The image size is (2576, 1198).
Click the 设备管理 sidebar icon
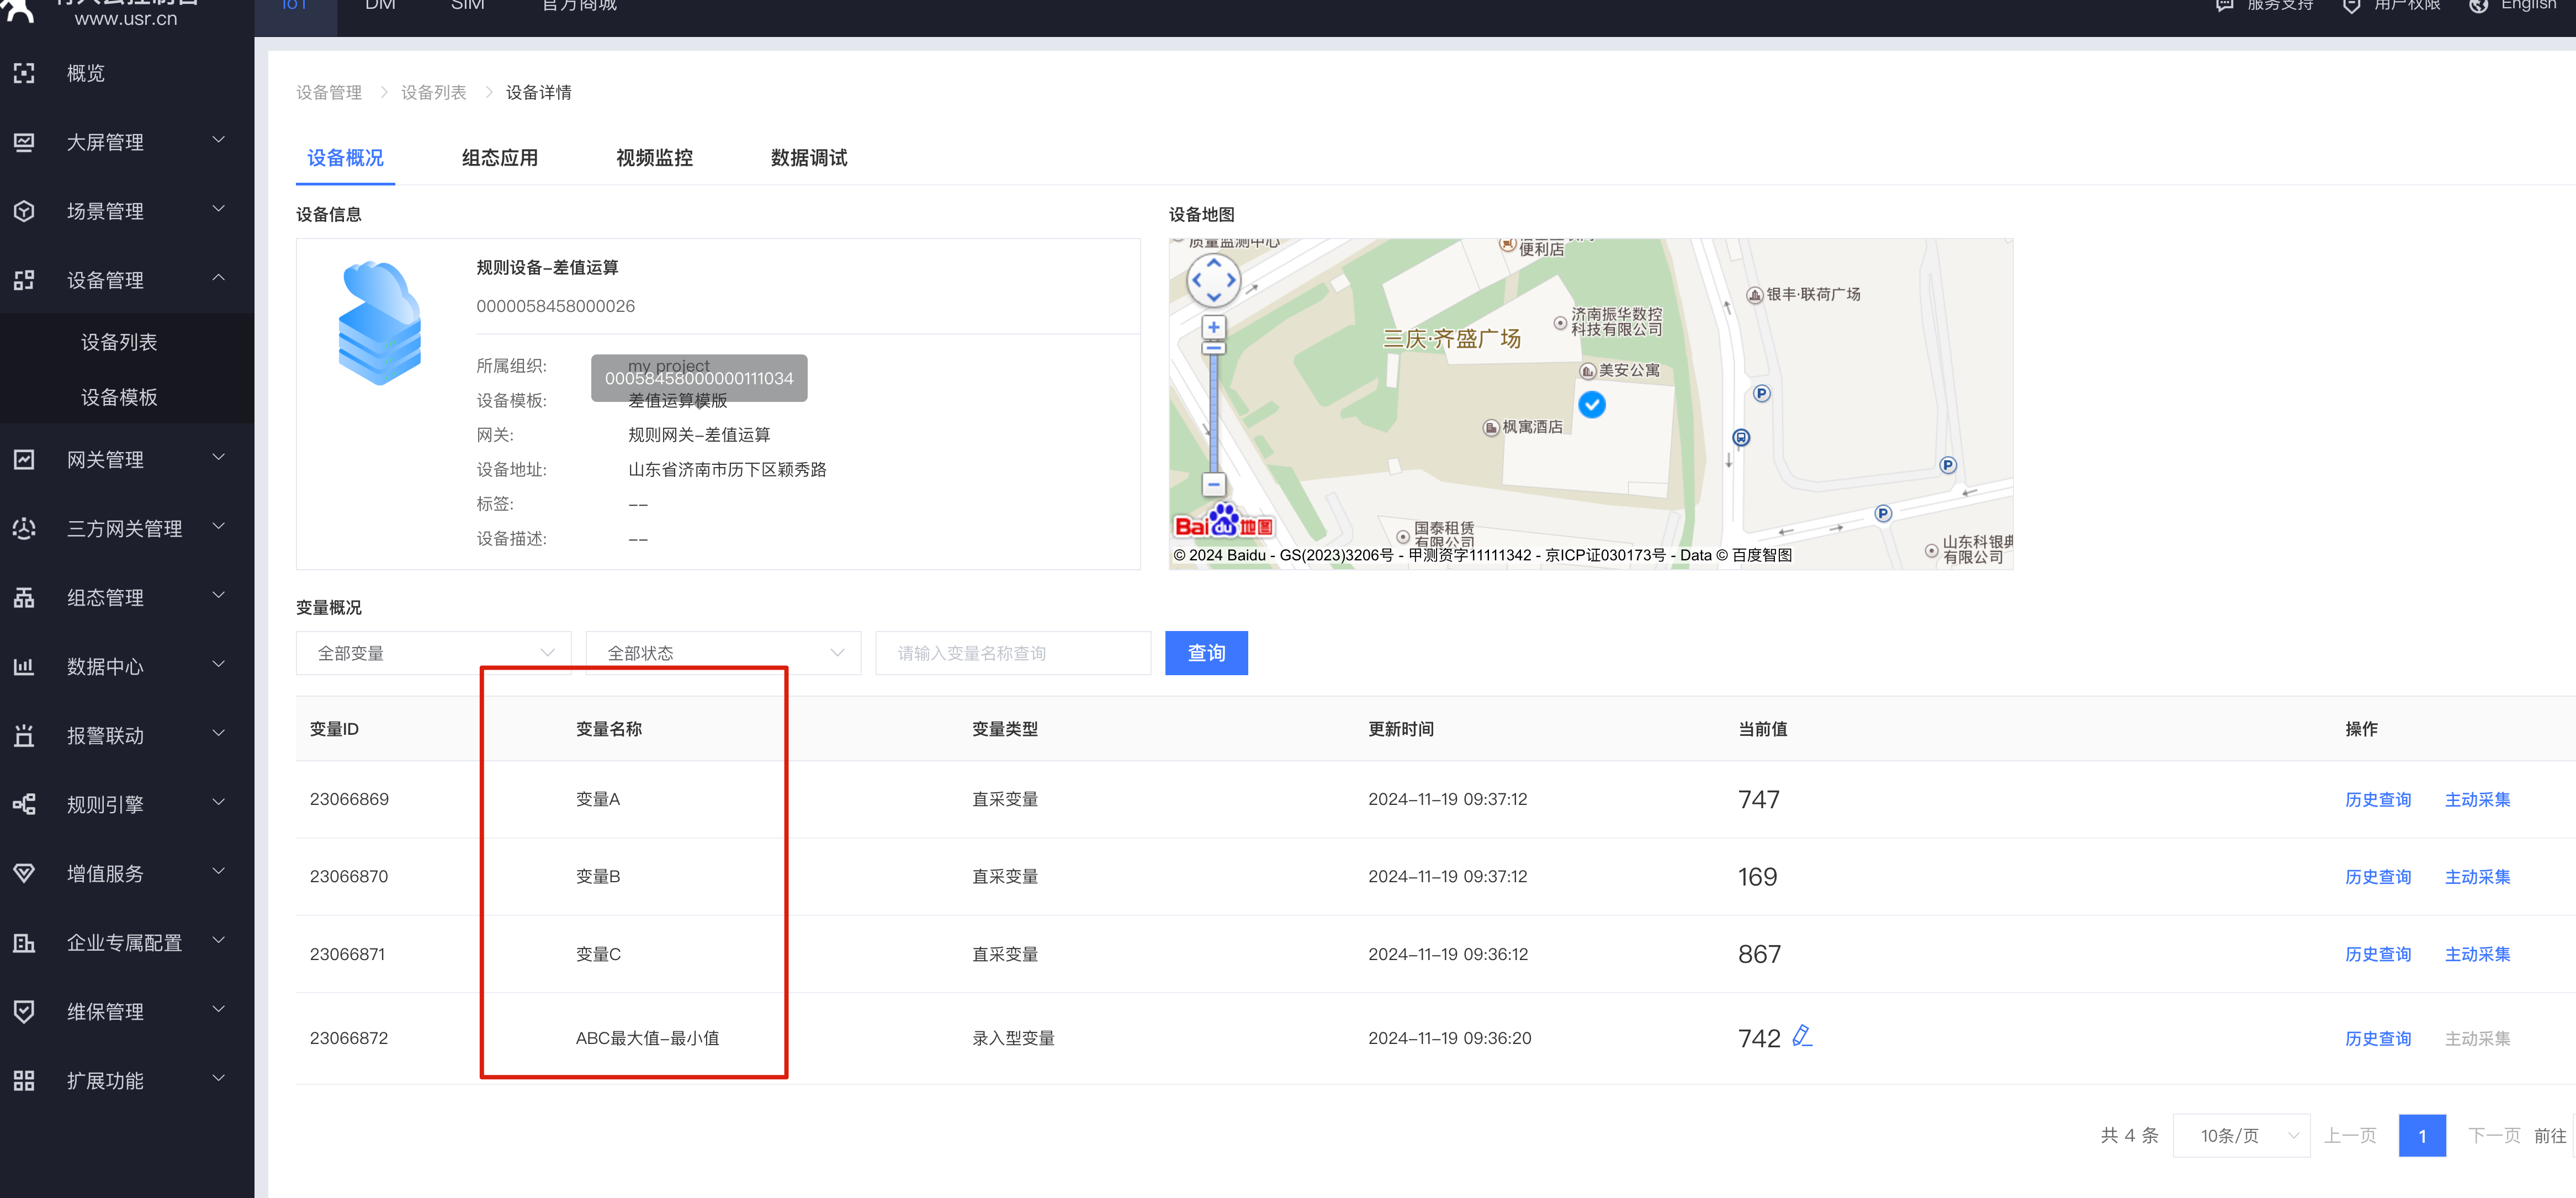(x=24, y=280)
